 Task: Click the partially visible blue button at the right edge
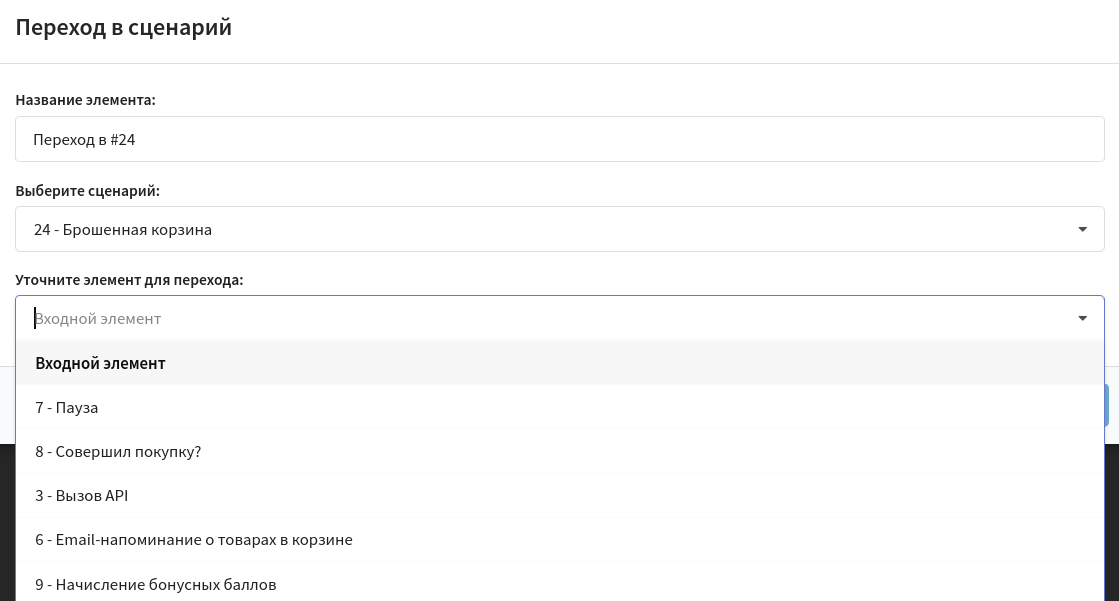pyautogui.click(x=1111, y=405)
